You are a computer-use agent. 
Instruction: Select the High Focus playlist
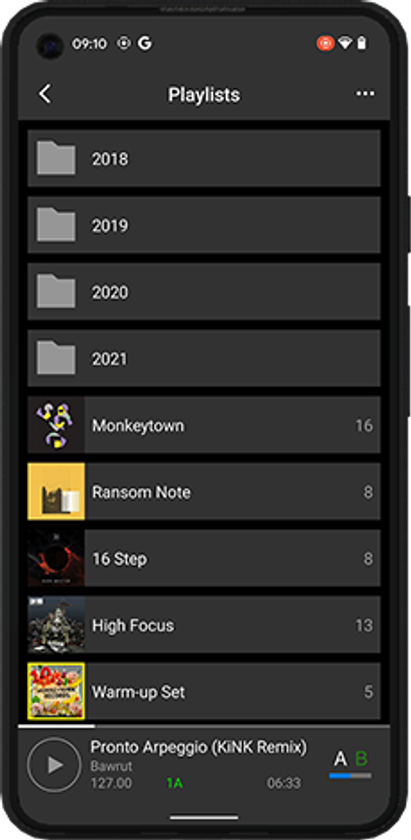204,624
